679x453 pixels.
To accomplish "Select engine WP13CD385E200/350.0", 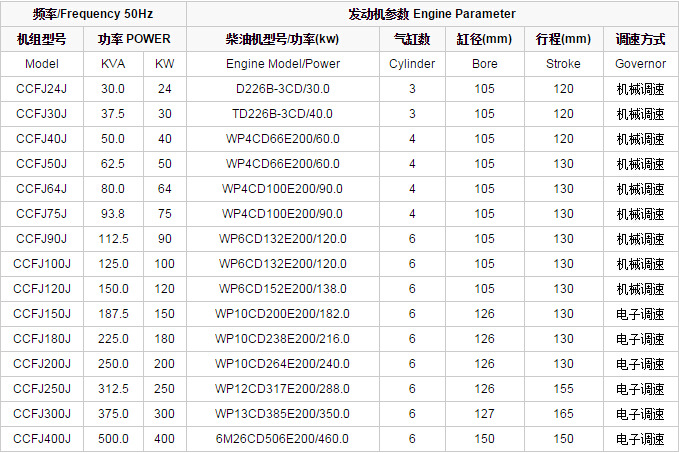I will click(283, 414).
